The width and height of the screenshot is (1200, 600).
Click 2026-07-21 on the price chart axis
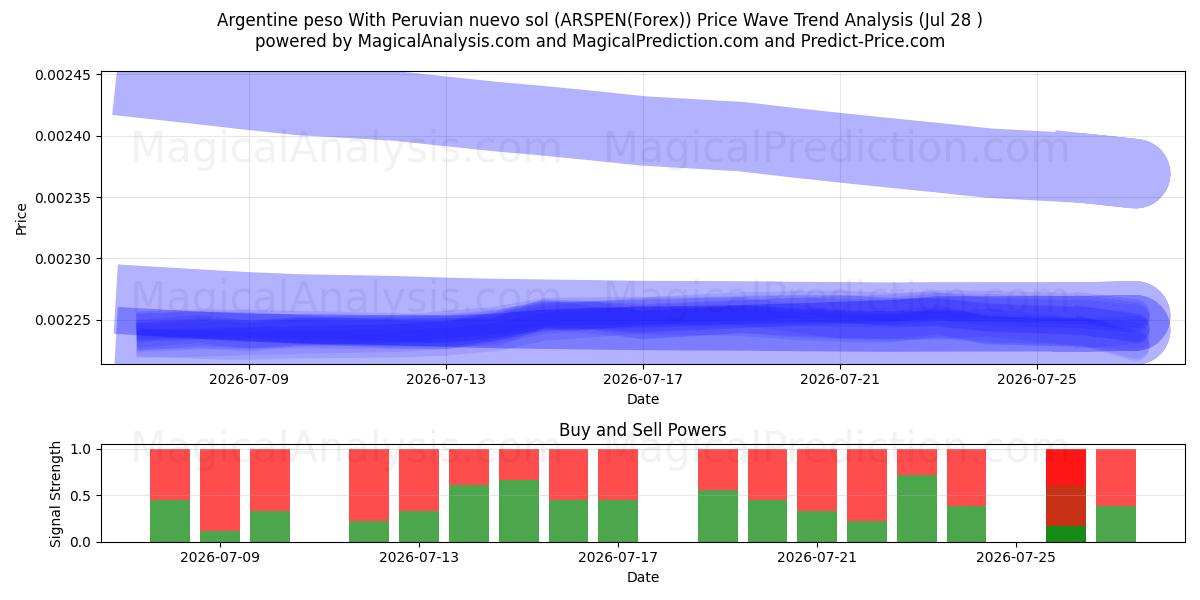[x=840, y=379]
